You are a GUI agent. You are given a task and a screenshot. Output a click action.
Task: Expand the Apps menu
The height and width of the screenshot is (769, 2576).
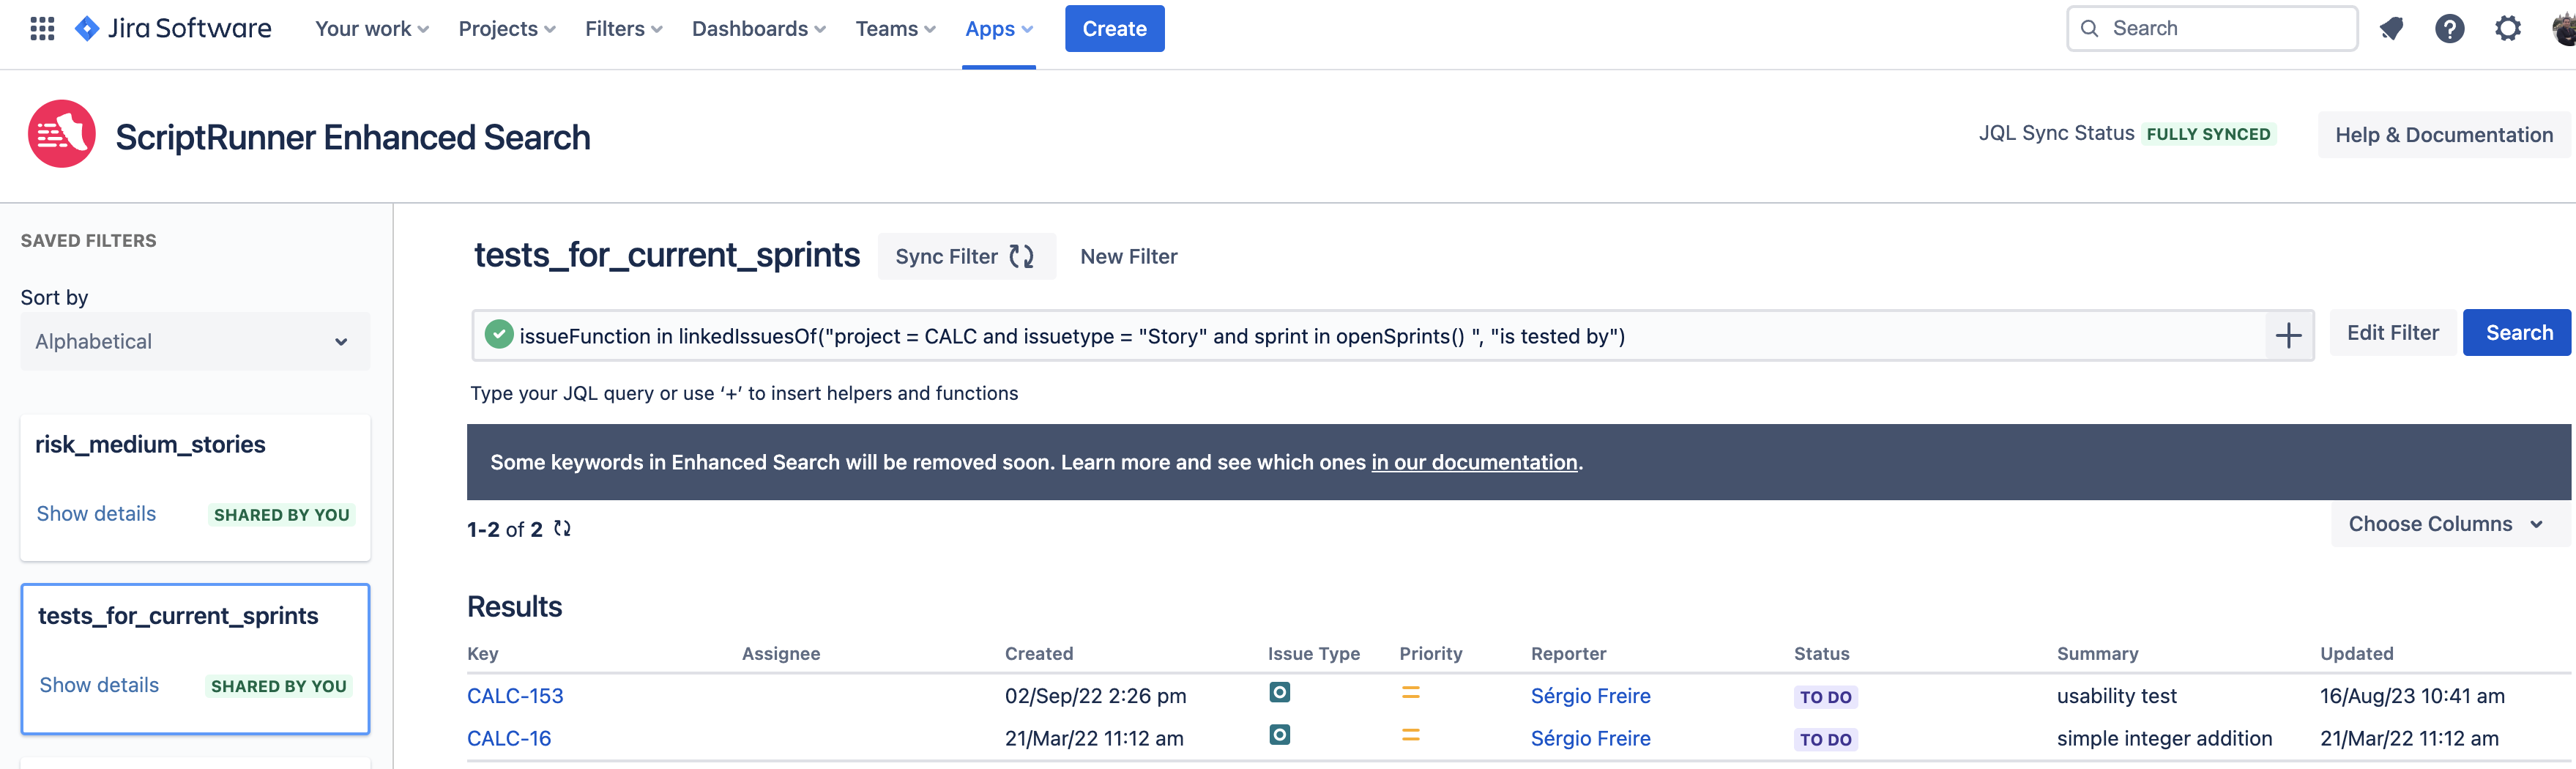999,29
